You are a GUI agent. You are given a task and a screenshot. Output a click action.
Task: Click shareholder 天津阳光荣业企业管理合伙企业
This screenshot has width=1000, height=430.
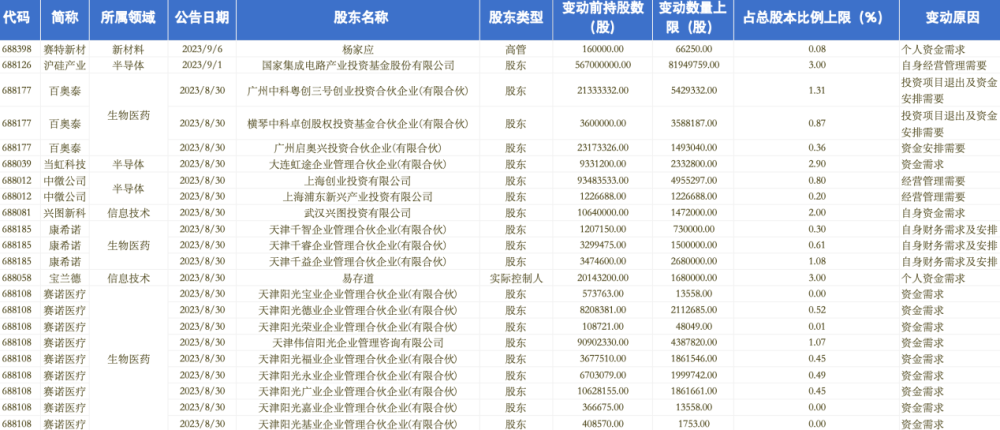click(x=358, y=327)
